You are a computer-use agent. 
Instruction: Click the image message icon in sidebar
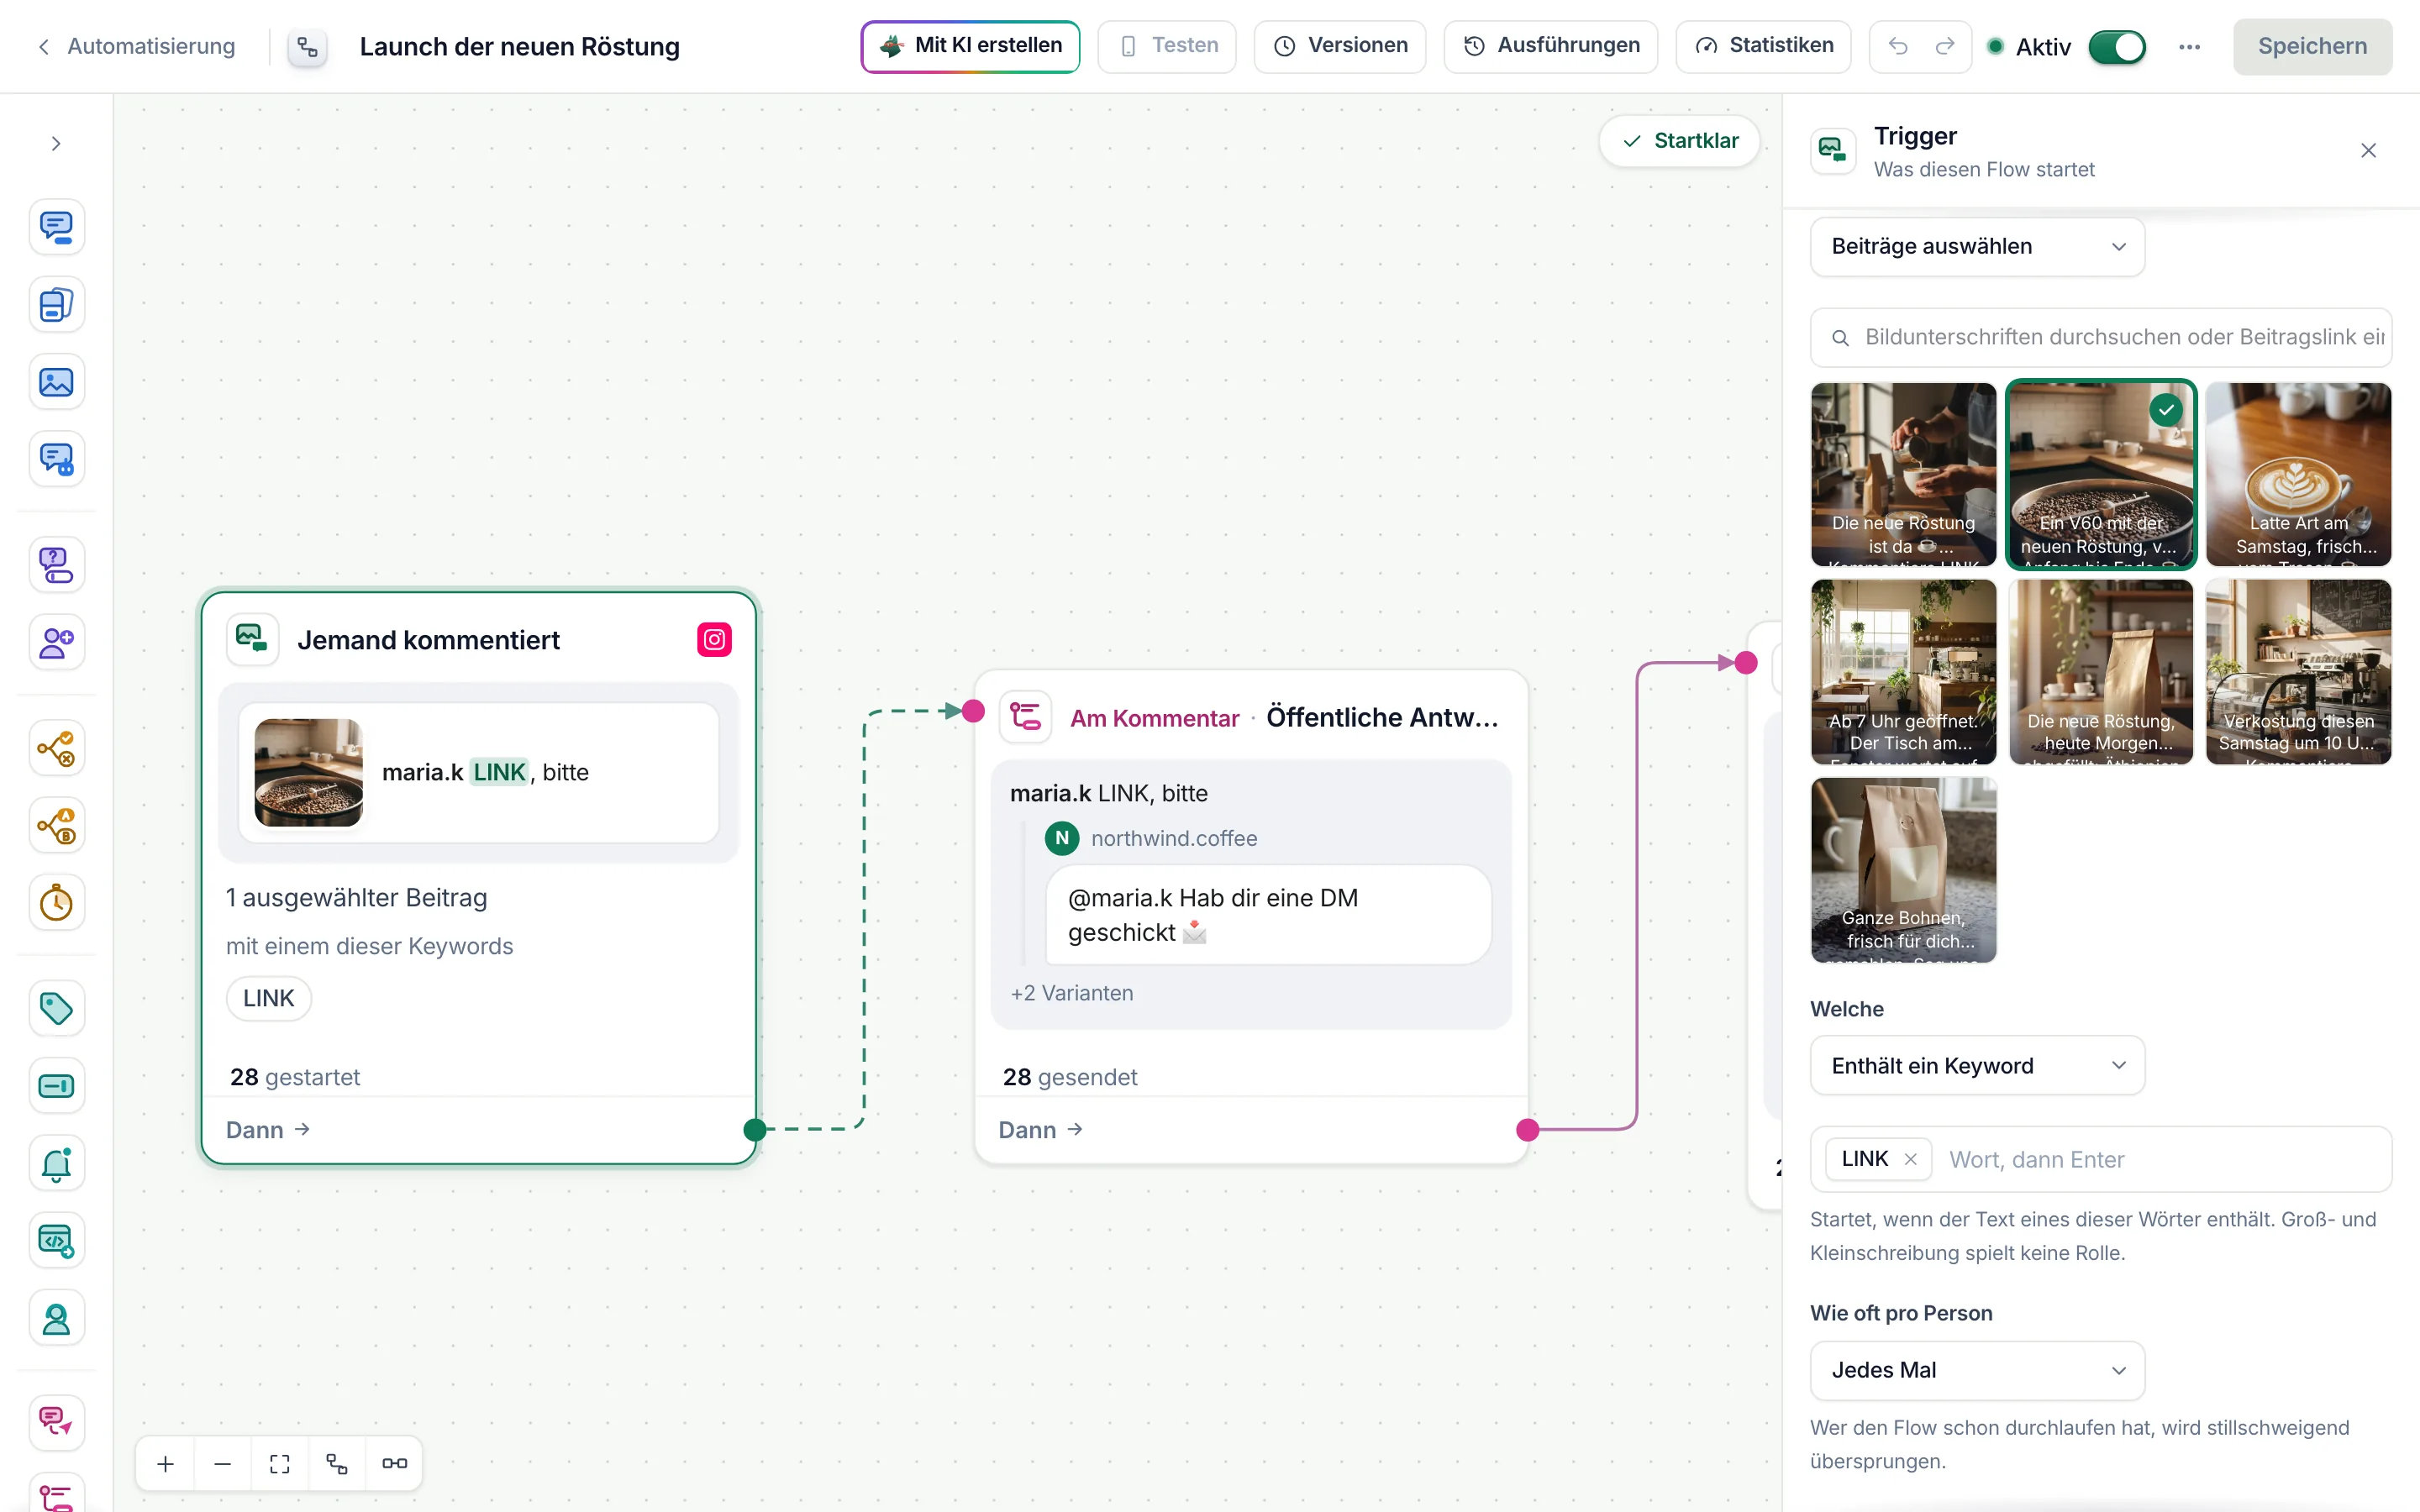56,382
